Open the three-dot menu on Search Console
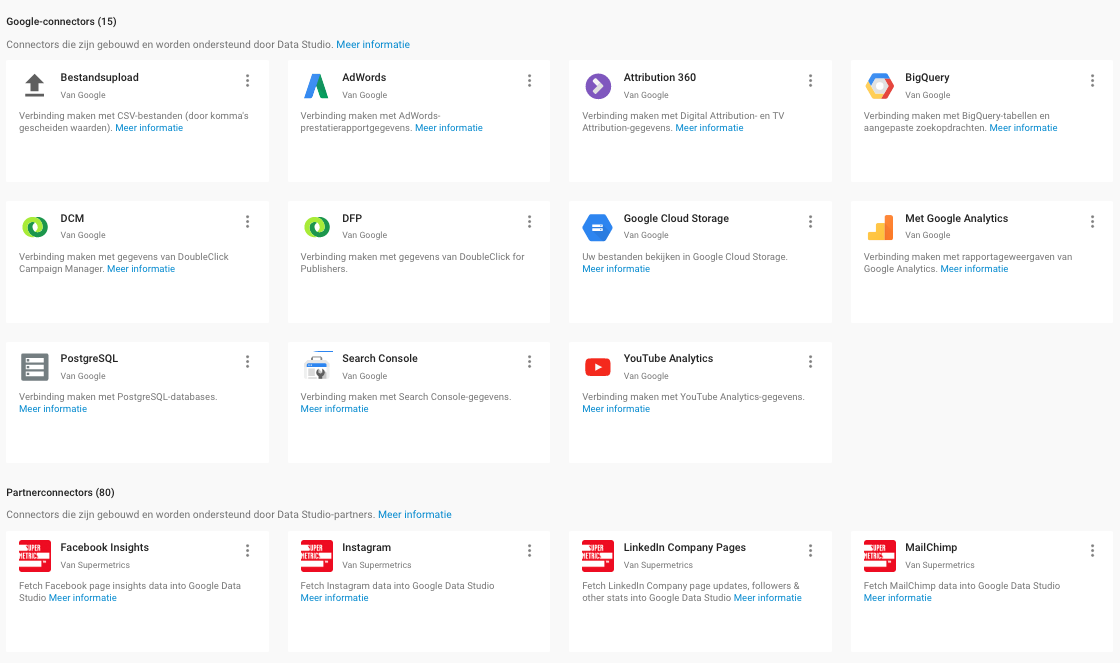 point(529,362)
